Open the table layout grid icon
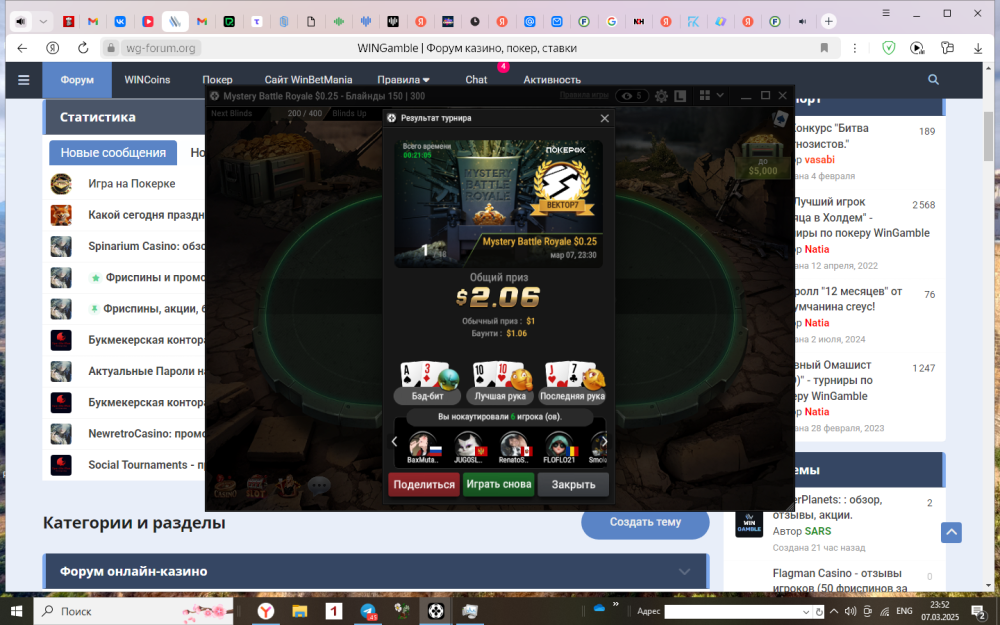This screenshot has width=1000, height=625. (x=705, y=96)
